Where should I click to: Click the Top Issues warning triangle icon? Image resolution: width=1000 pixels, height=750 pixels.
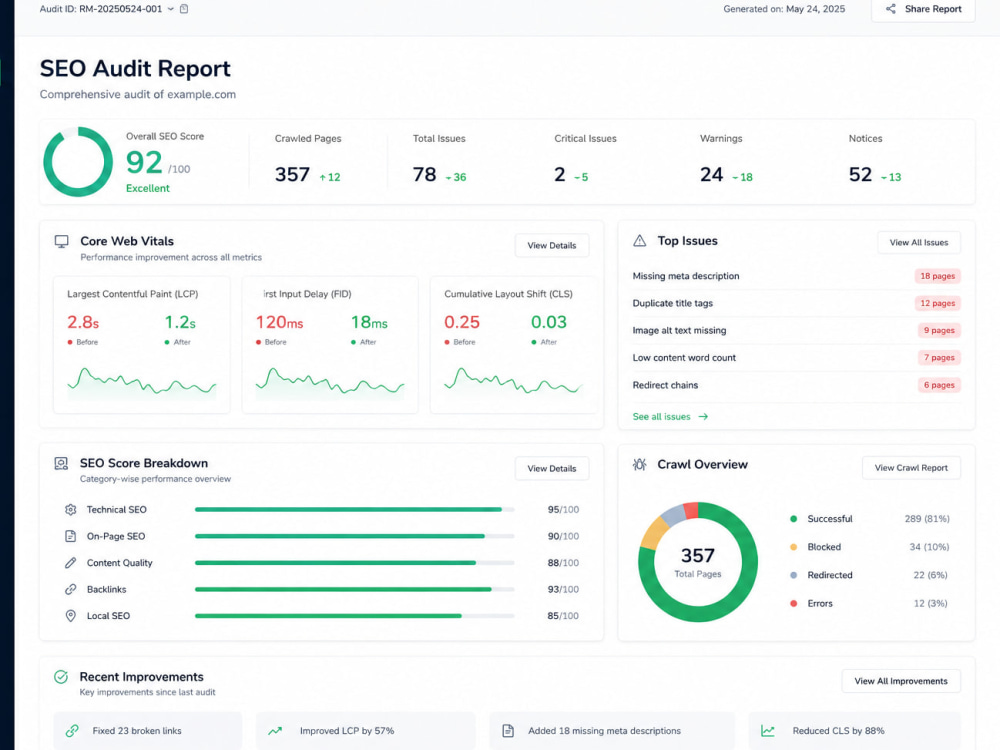[640, 240]
